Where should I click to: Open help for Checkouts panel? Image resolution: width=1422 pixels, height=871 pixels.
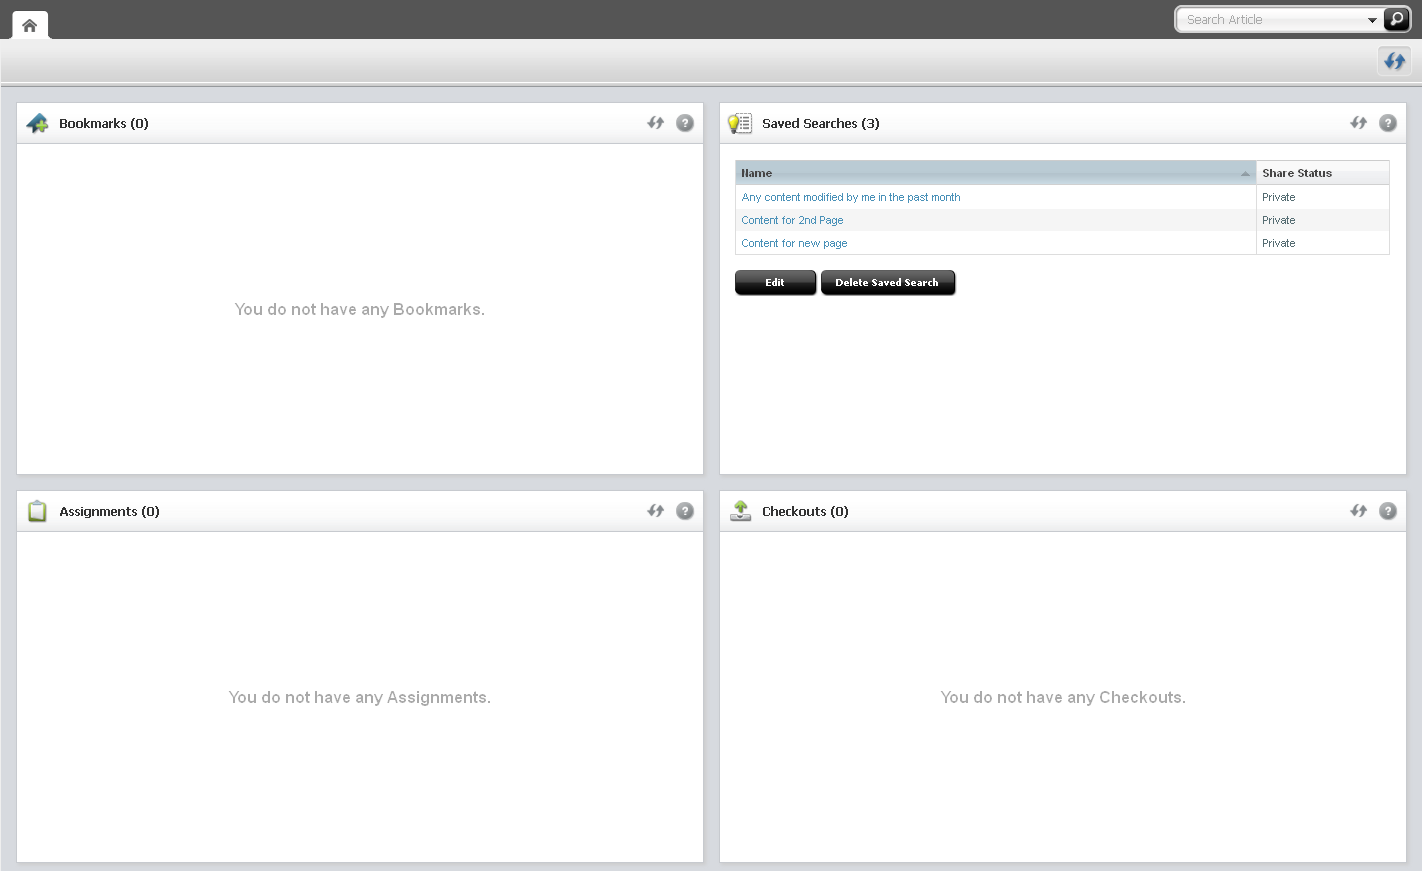[1388, 511]
